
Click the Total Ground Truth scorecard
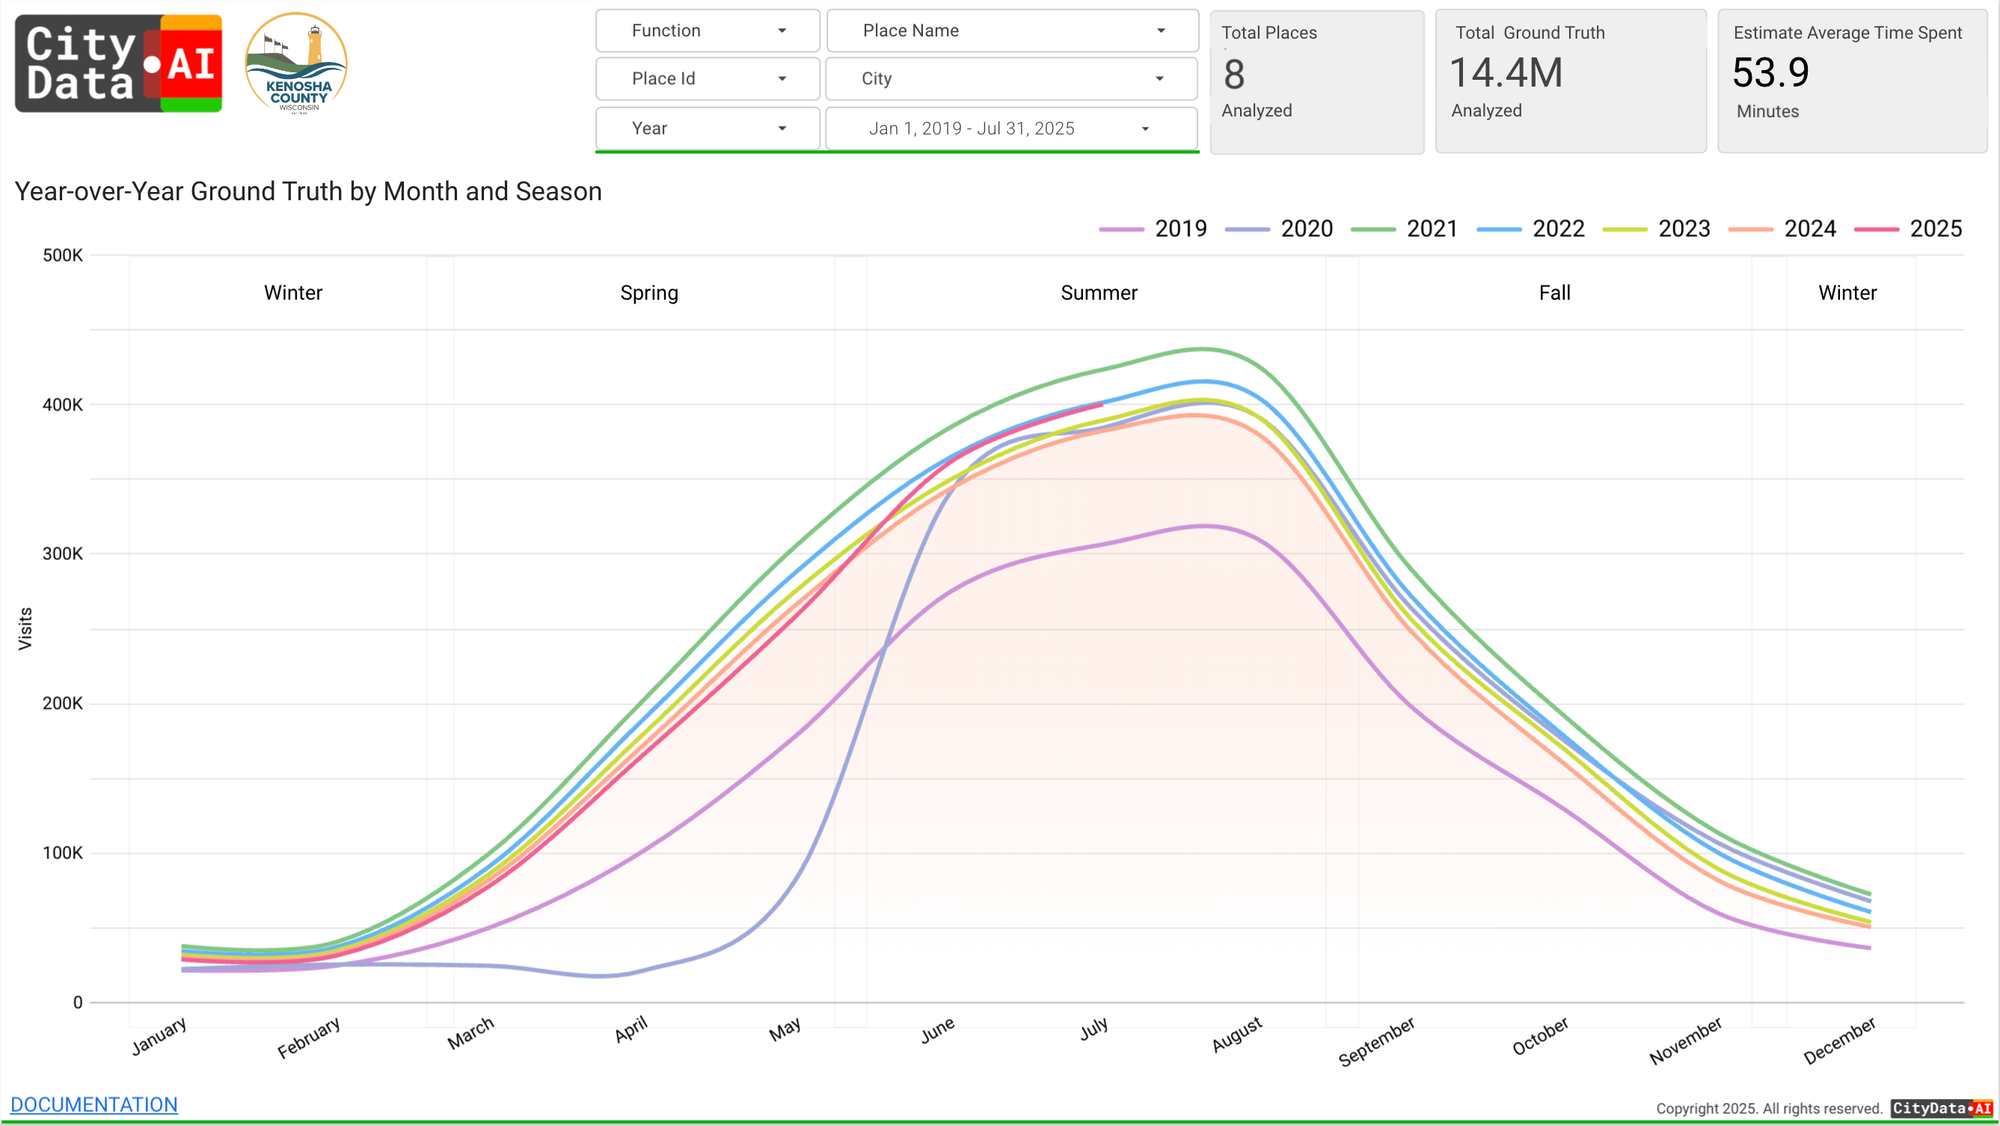(1570, 81)
